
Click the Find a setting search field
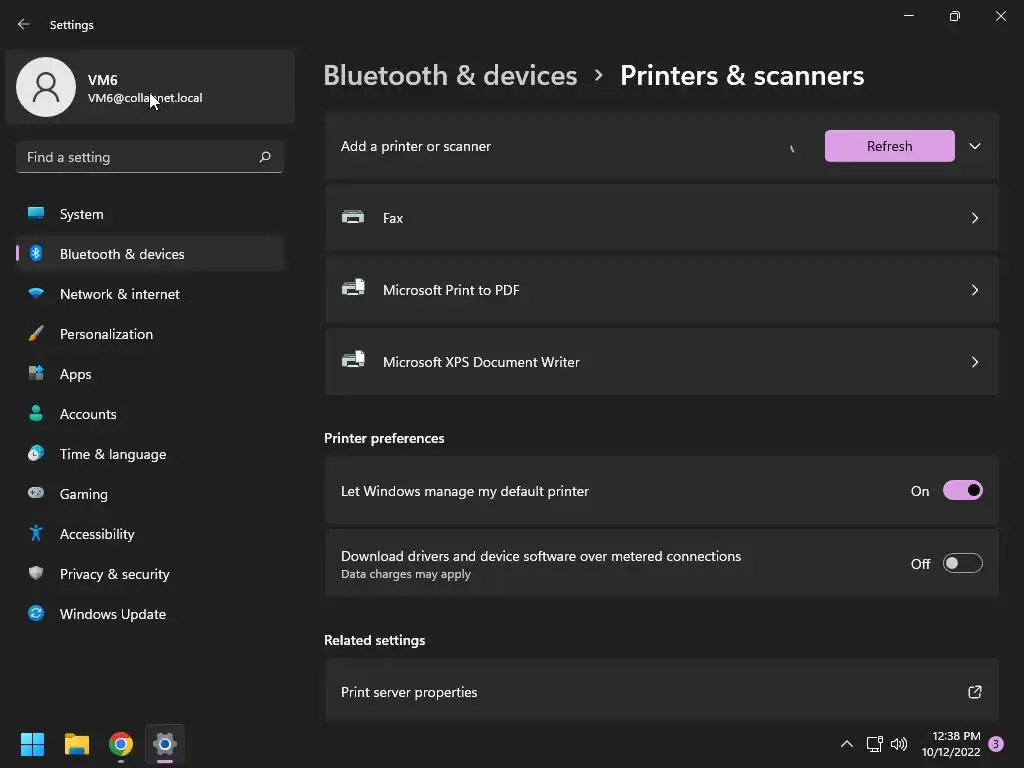[x=138, y=157]
